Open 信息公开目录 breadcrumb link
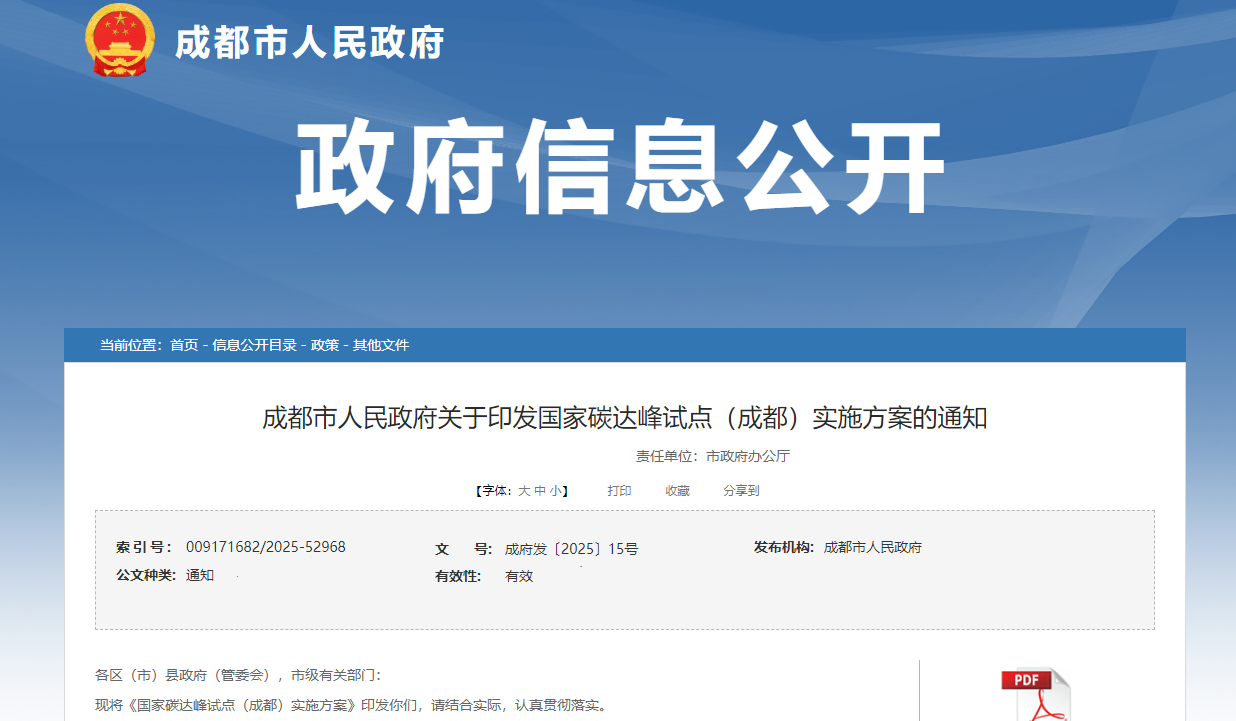Image resolution: width=1236 pixels, height=721 pixels. click(254, 345)
